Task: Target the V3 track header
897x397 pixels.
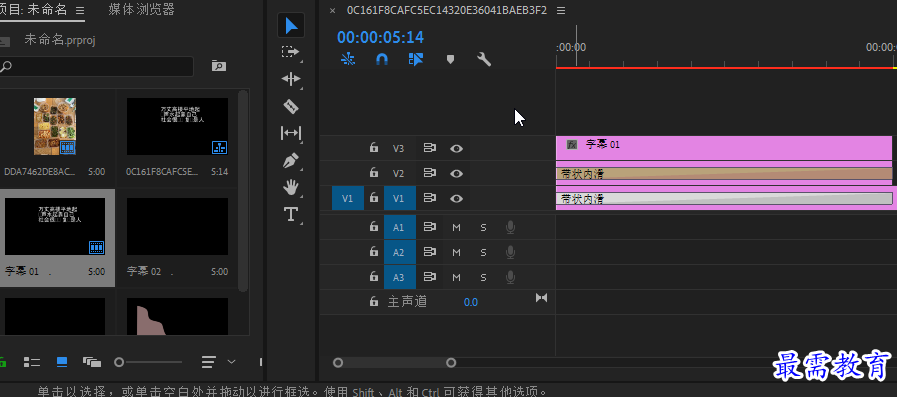Action: click(x=398, y=148)
